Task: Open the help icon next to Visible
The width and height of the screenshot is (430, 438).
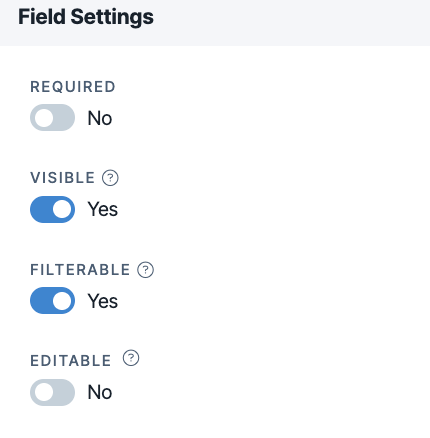Action: pos(110,178)
